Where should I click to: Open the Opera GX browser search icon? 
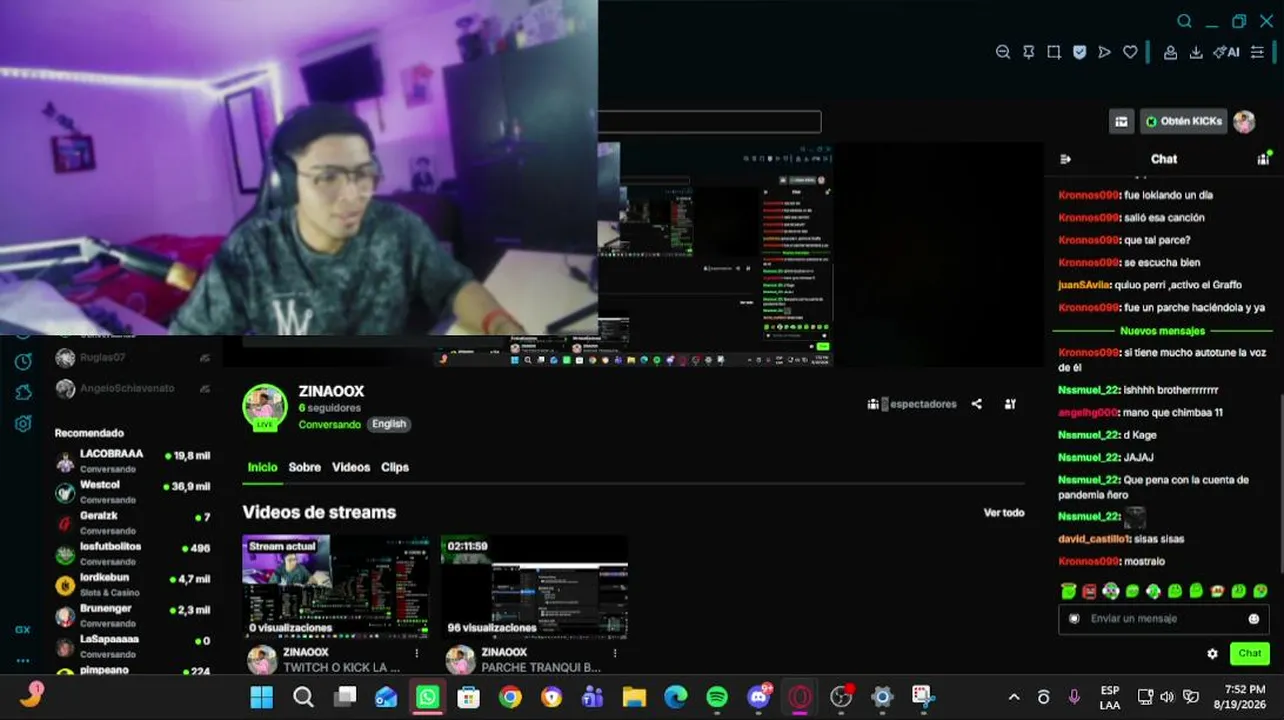1184,21
